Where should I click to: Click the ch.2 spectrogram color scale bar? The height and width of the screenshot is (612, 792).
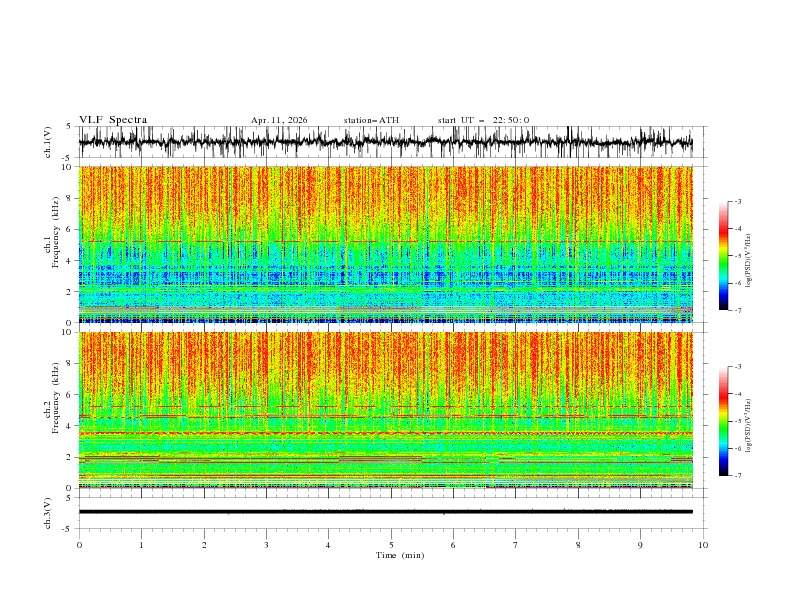[x=723, y=421]
